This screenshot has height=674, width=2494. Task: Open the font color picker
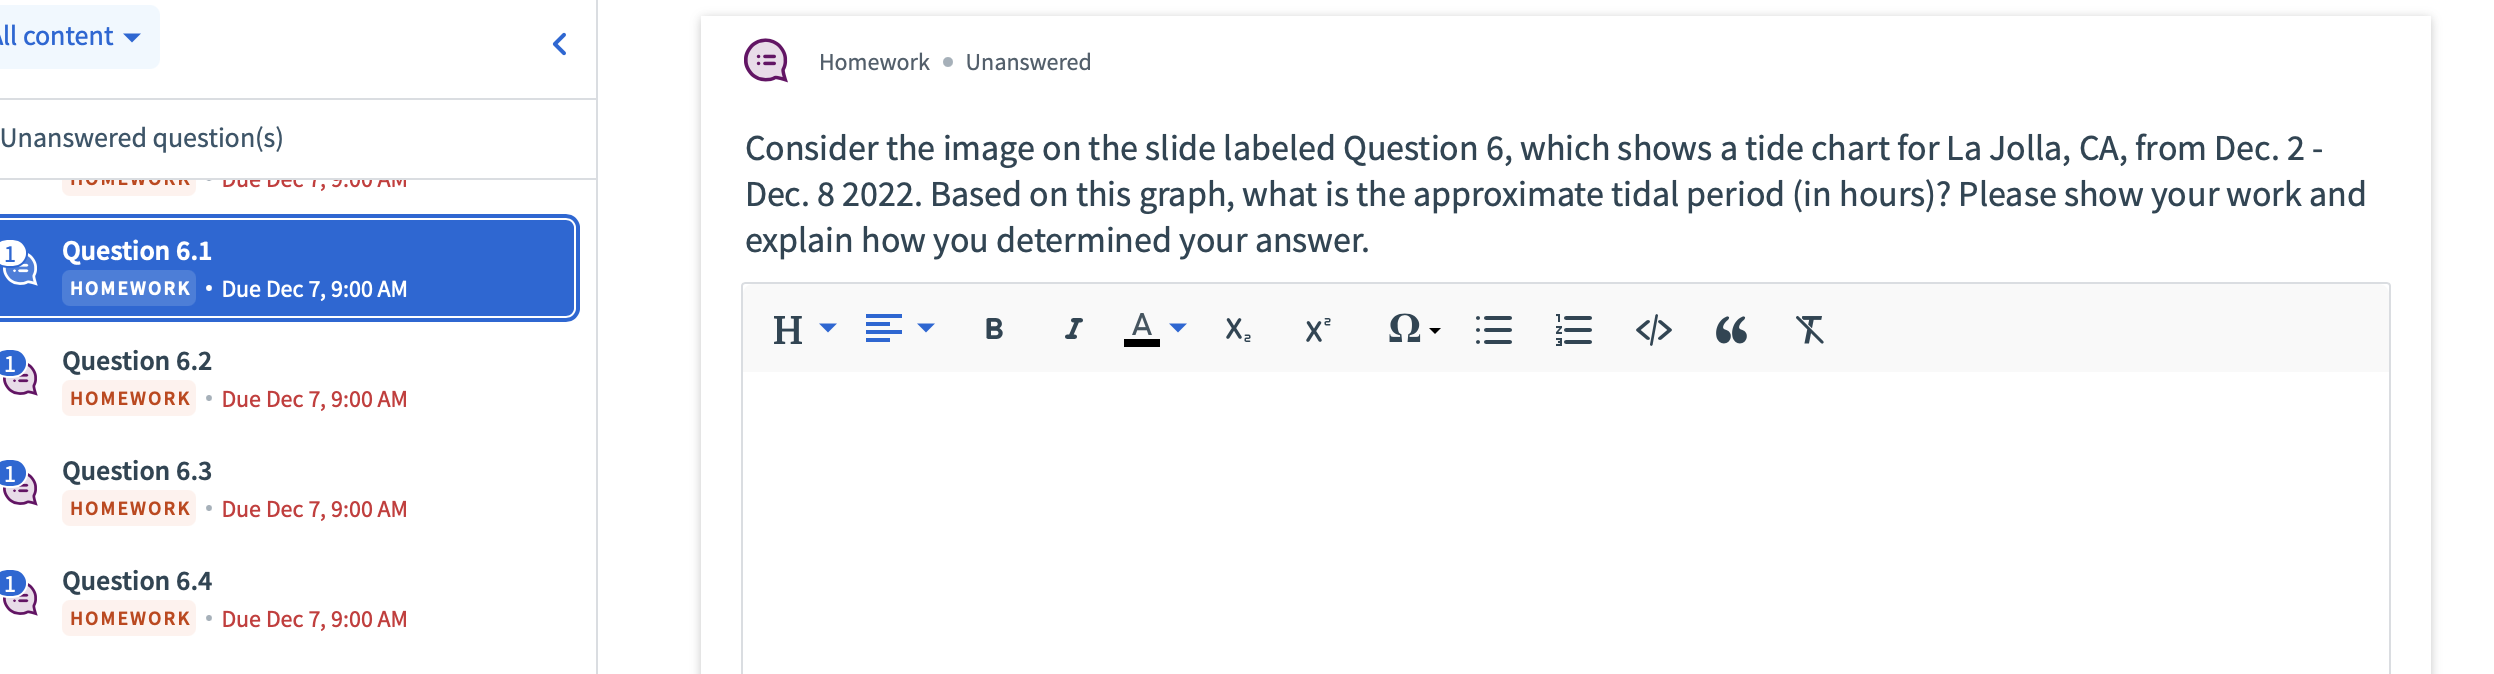click(1155, 329)
